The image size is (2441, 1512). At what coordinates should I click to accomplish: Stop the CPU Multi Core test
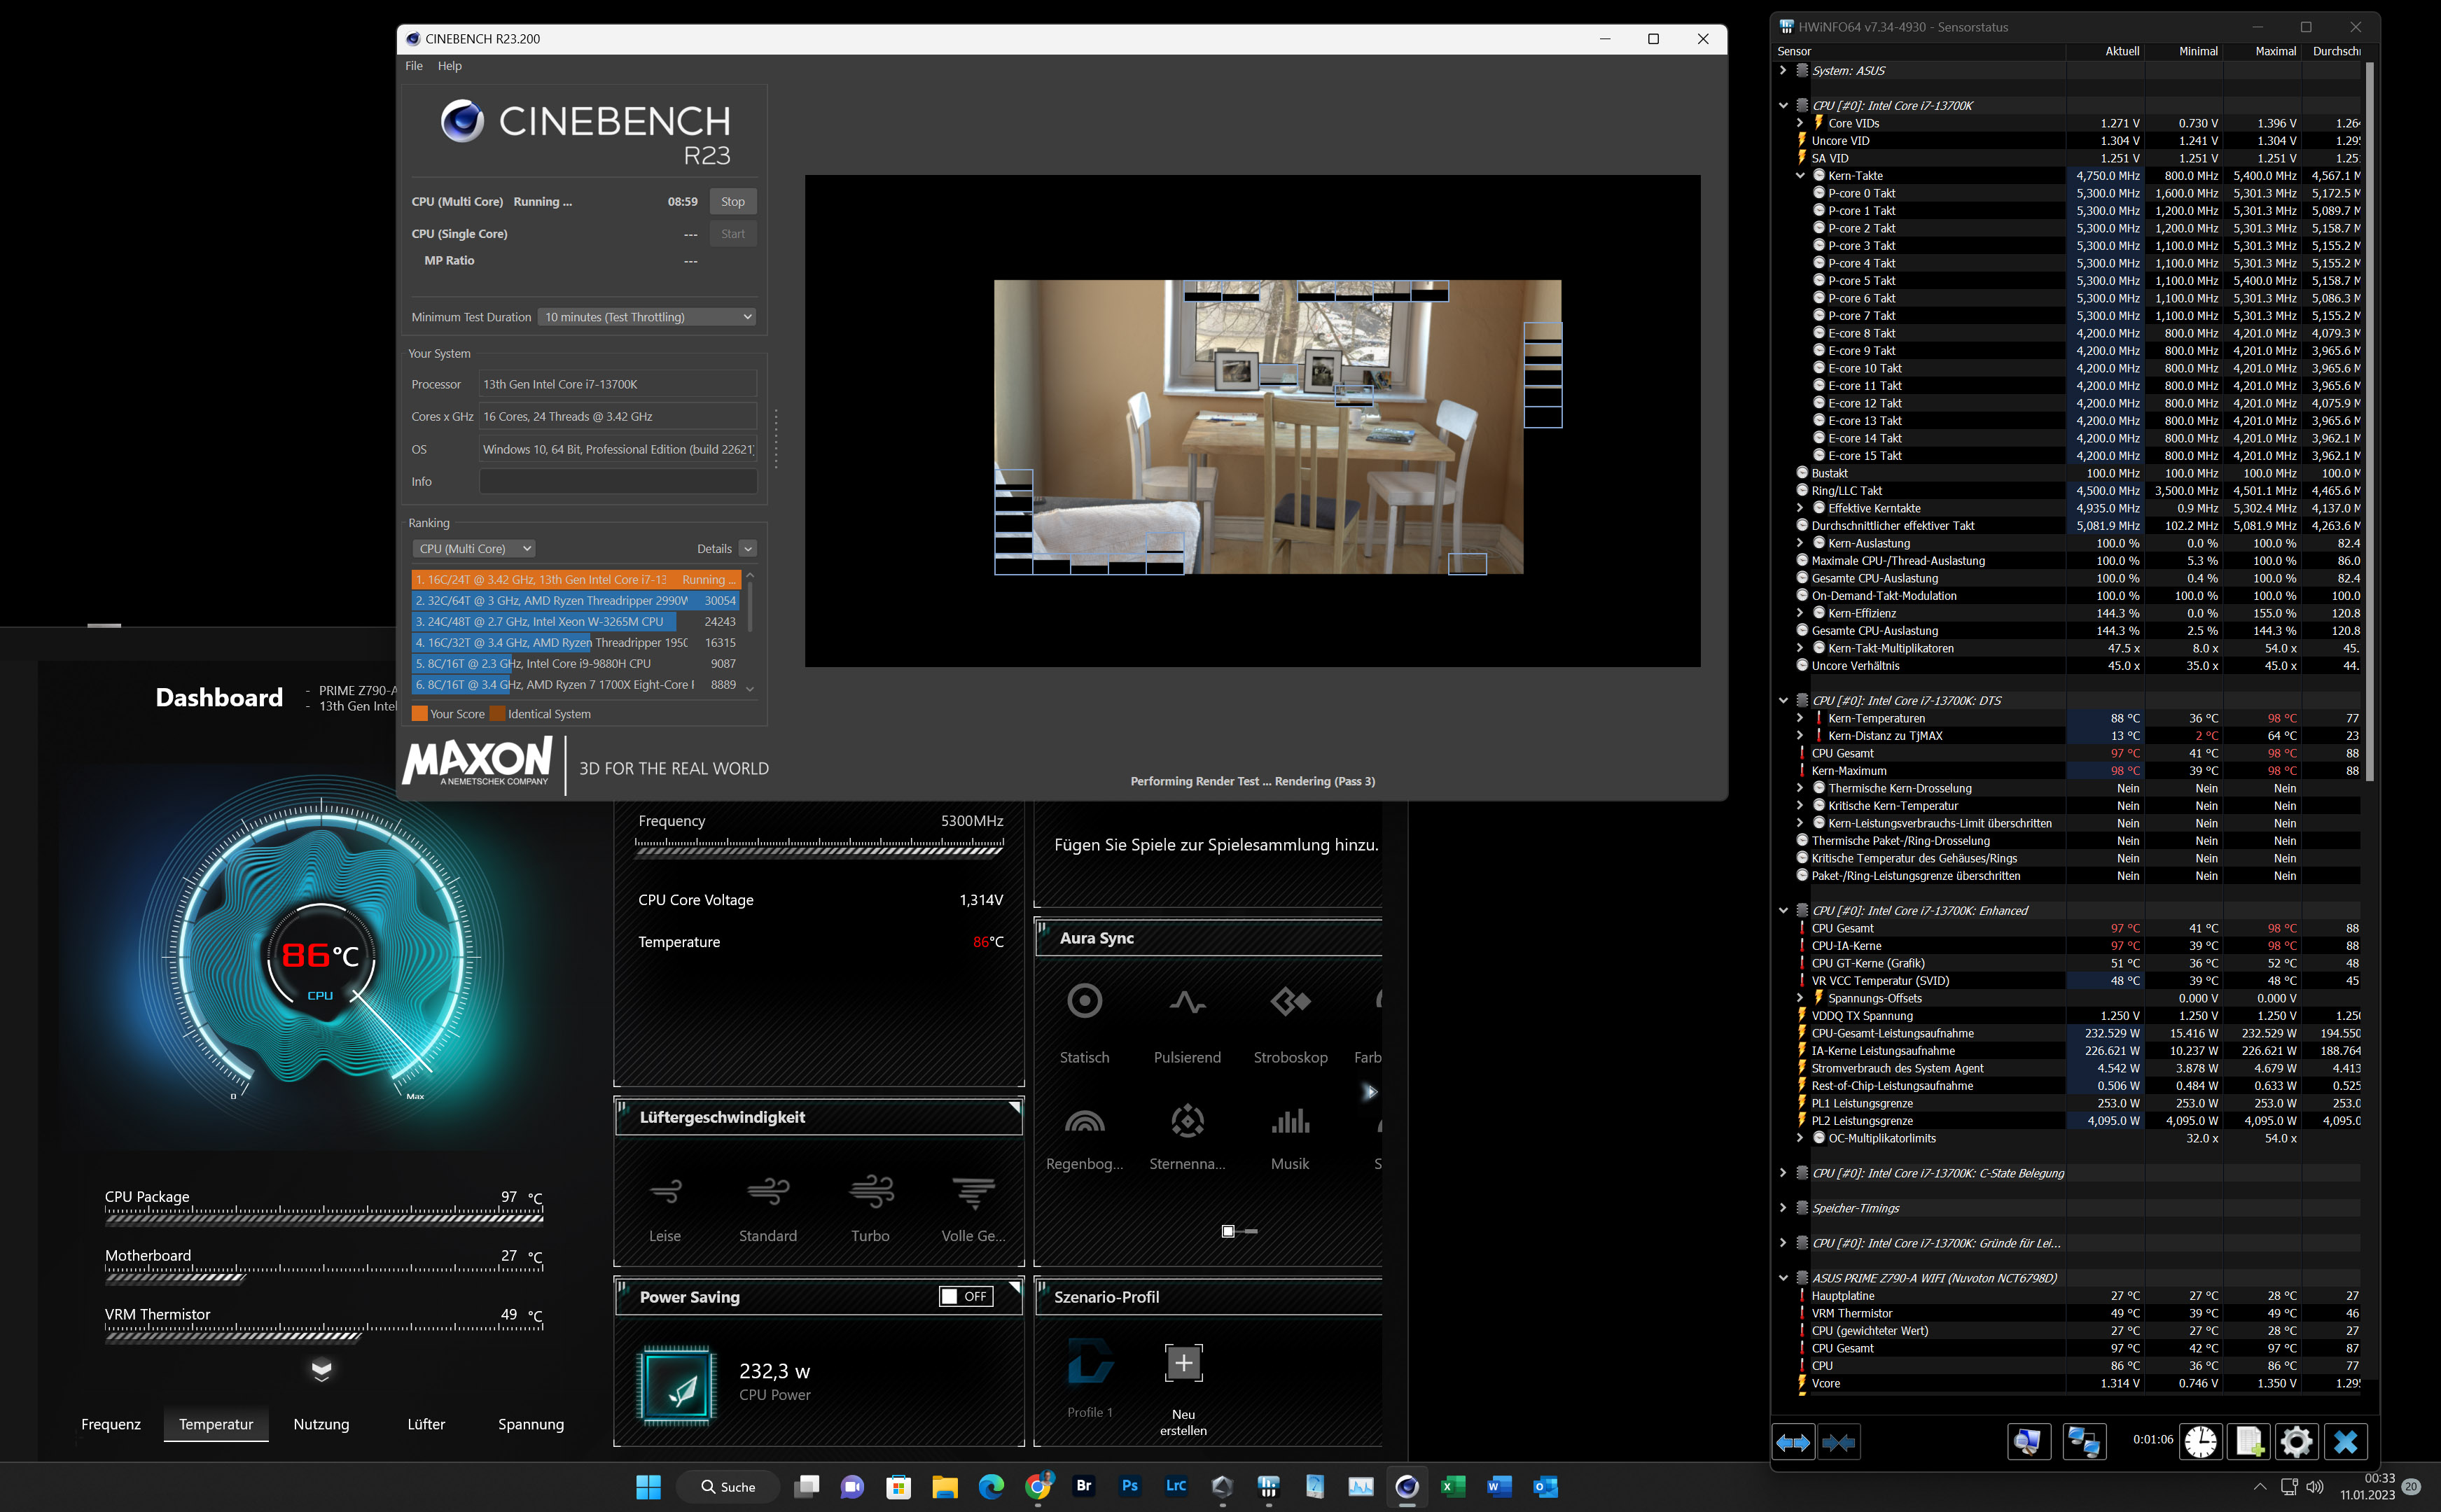[732, 202]
